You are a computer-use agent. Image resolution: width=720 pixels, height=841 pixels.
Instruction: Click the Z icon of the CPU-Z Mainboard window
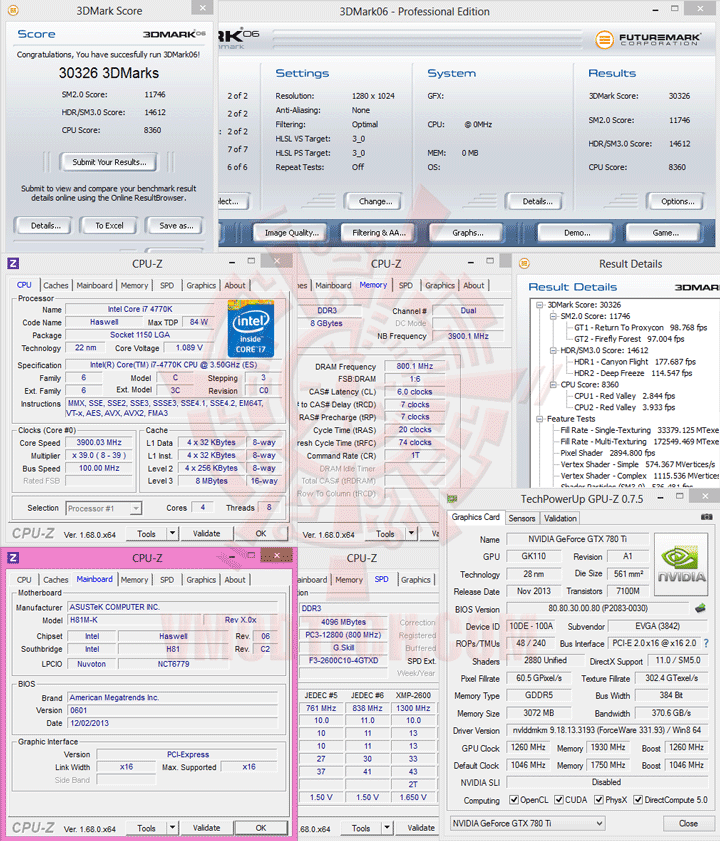[x=13, y=558]
